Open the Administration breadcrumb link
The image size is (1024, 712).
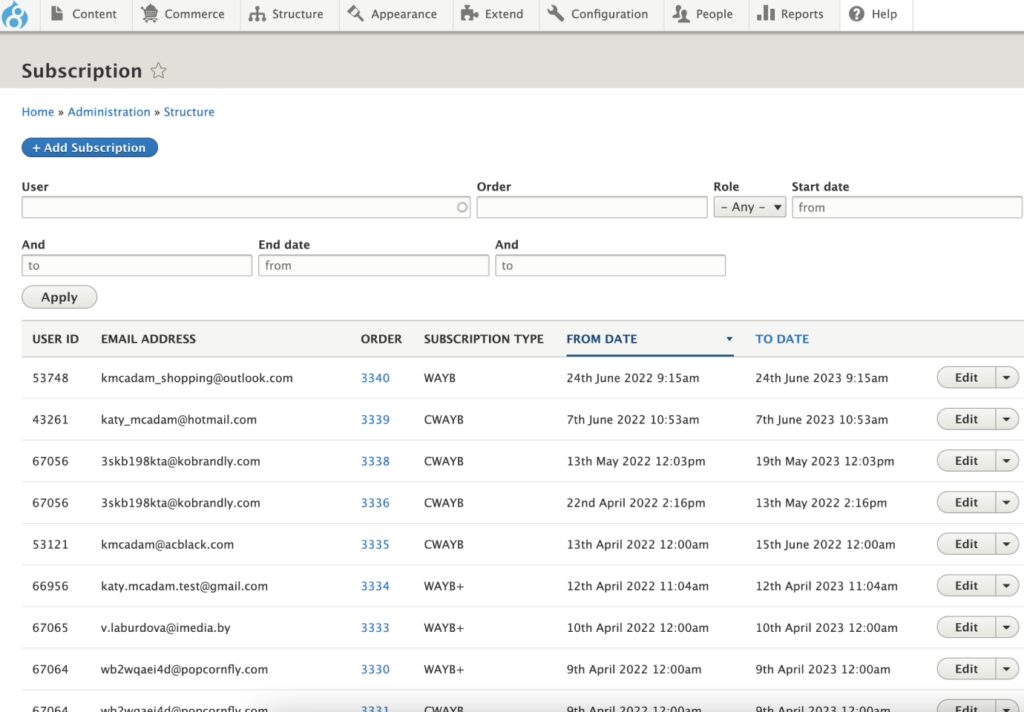pos(109,112)
